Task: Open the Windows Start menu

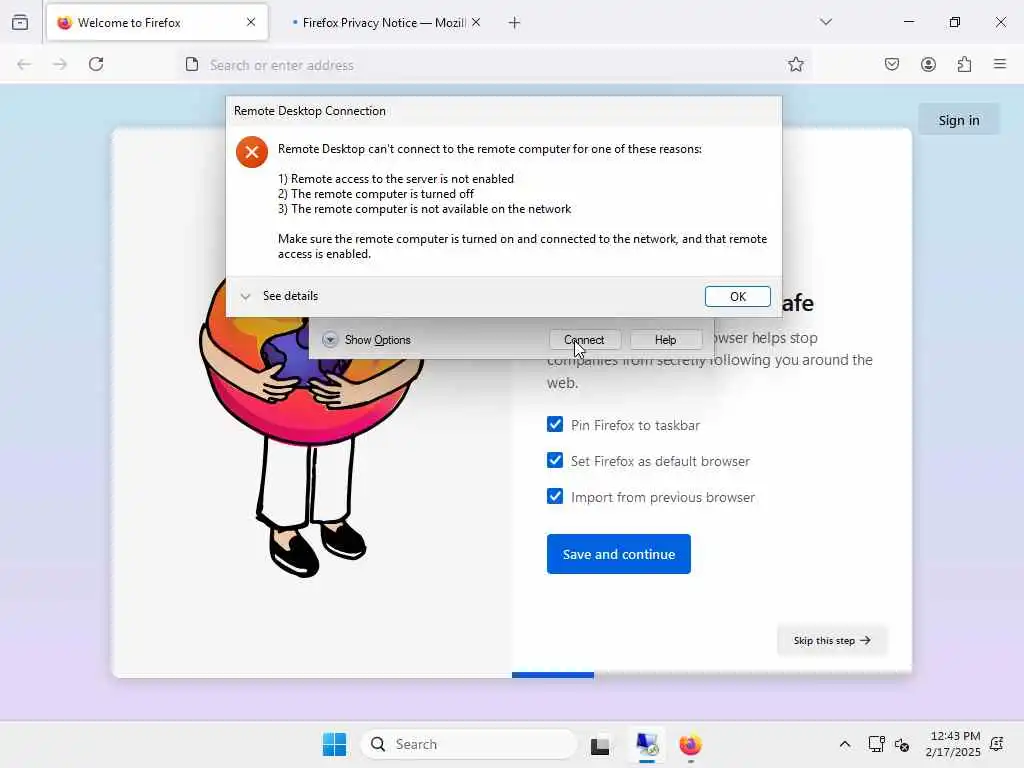Action: pyautogui.click(x=334, y=744)
